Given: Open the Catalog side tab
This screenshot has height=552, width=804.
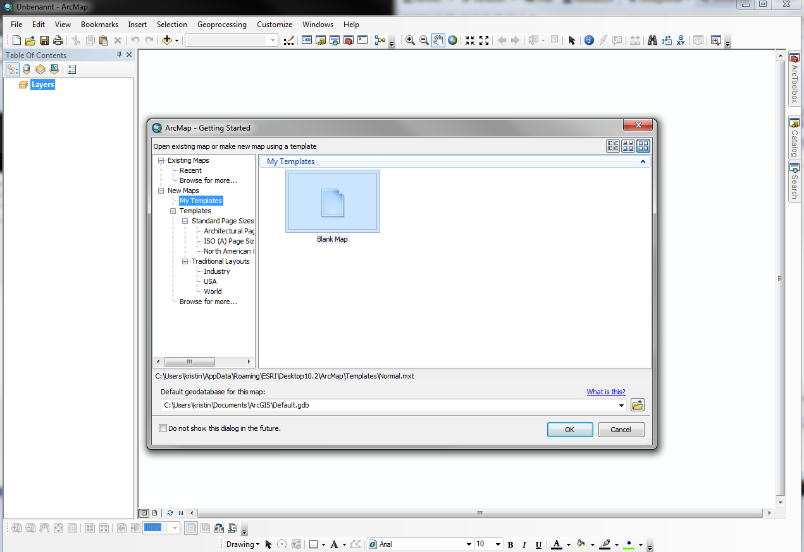Looking at the screenshot, I should [794, 137].
